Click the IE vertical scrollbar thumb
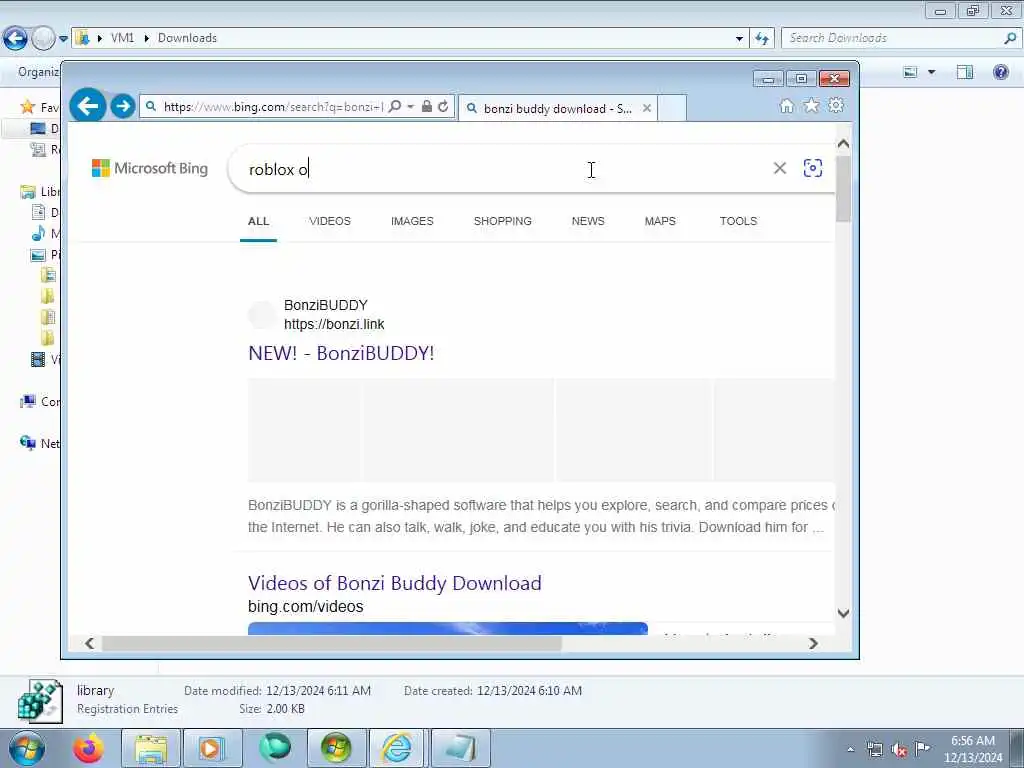Screen dimensions: 1024x768 pyautogui.click(x=843, y=189)
